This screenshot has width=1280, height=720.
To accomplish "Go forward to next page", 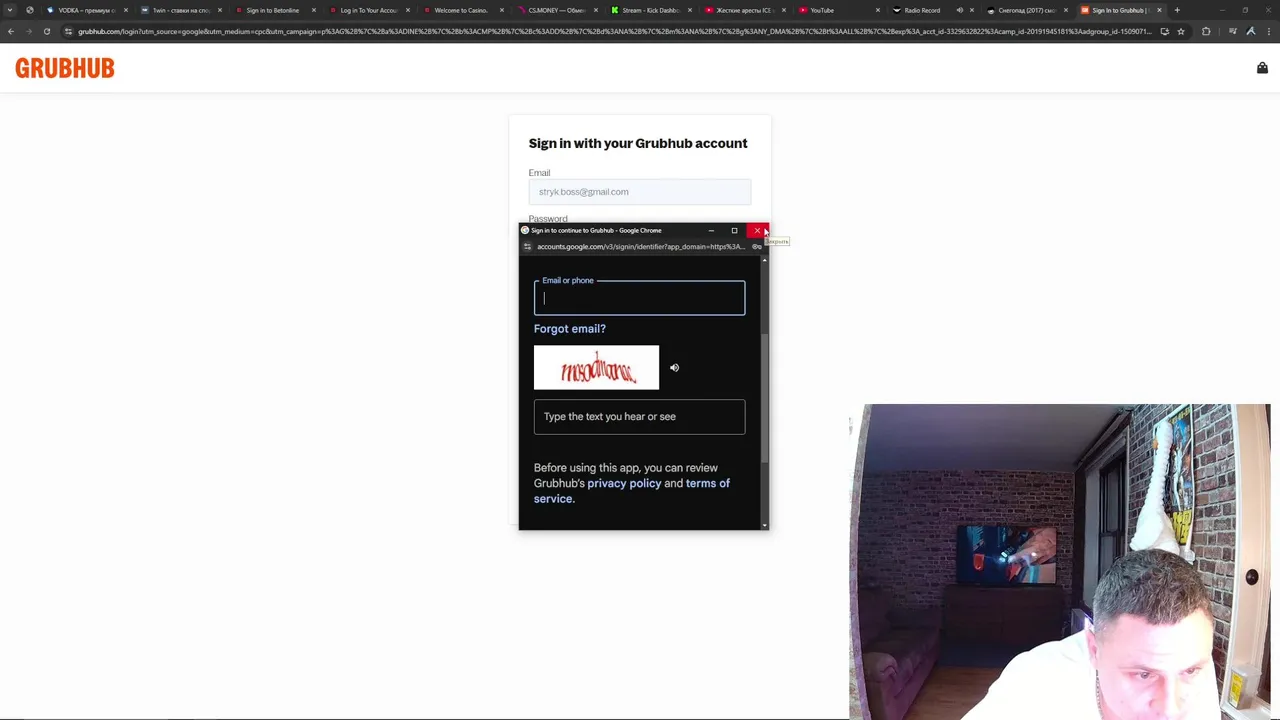I will 27,31.
